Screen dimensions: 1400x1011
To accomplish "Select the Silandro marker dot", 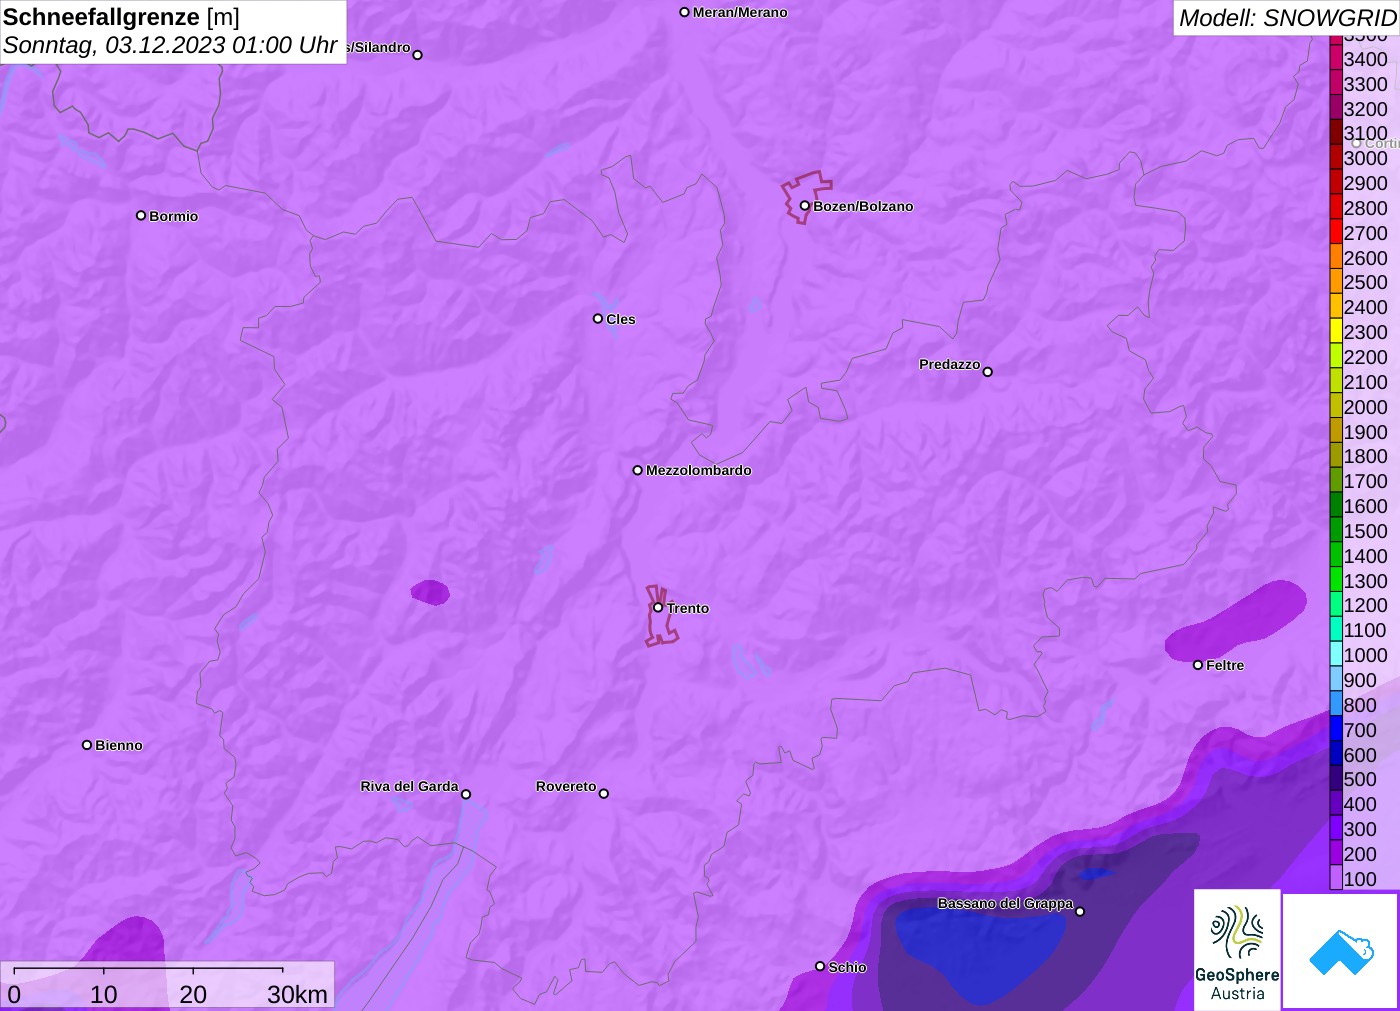I will [418, 55].
